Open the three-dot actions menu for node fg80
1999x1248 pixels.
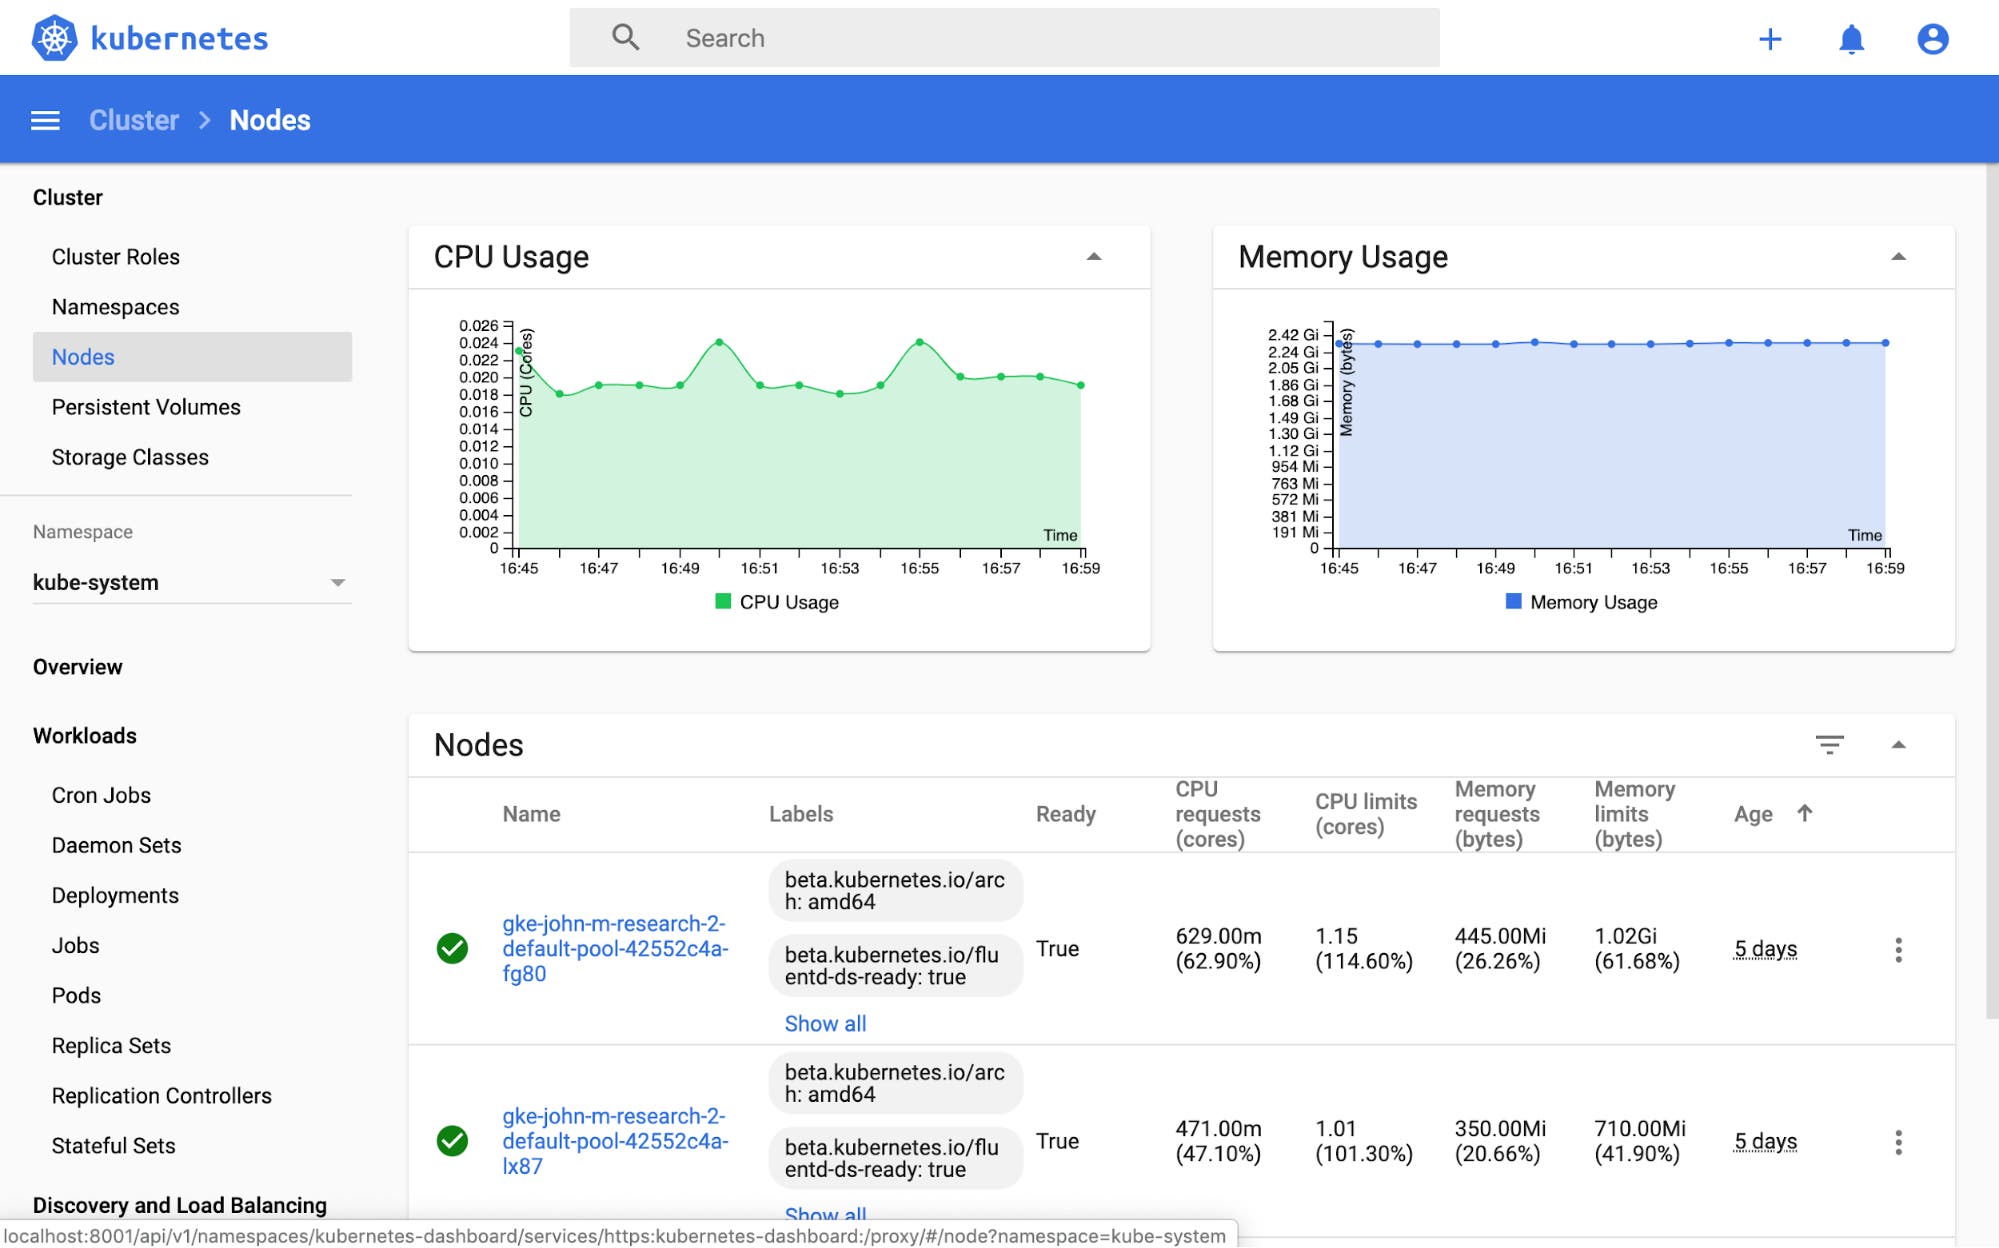tap(1898, 949)
